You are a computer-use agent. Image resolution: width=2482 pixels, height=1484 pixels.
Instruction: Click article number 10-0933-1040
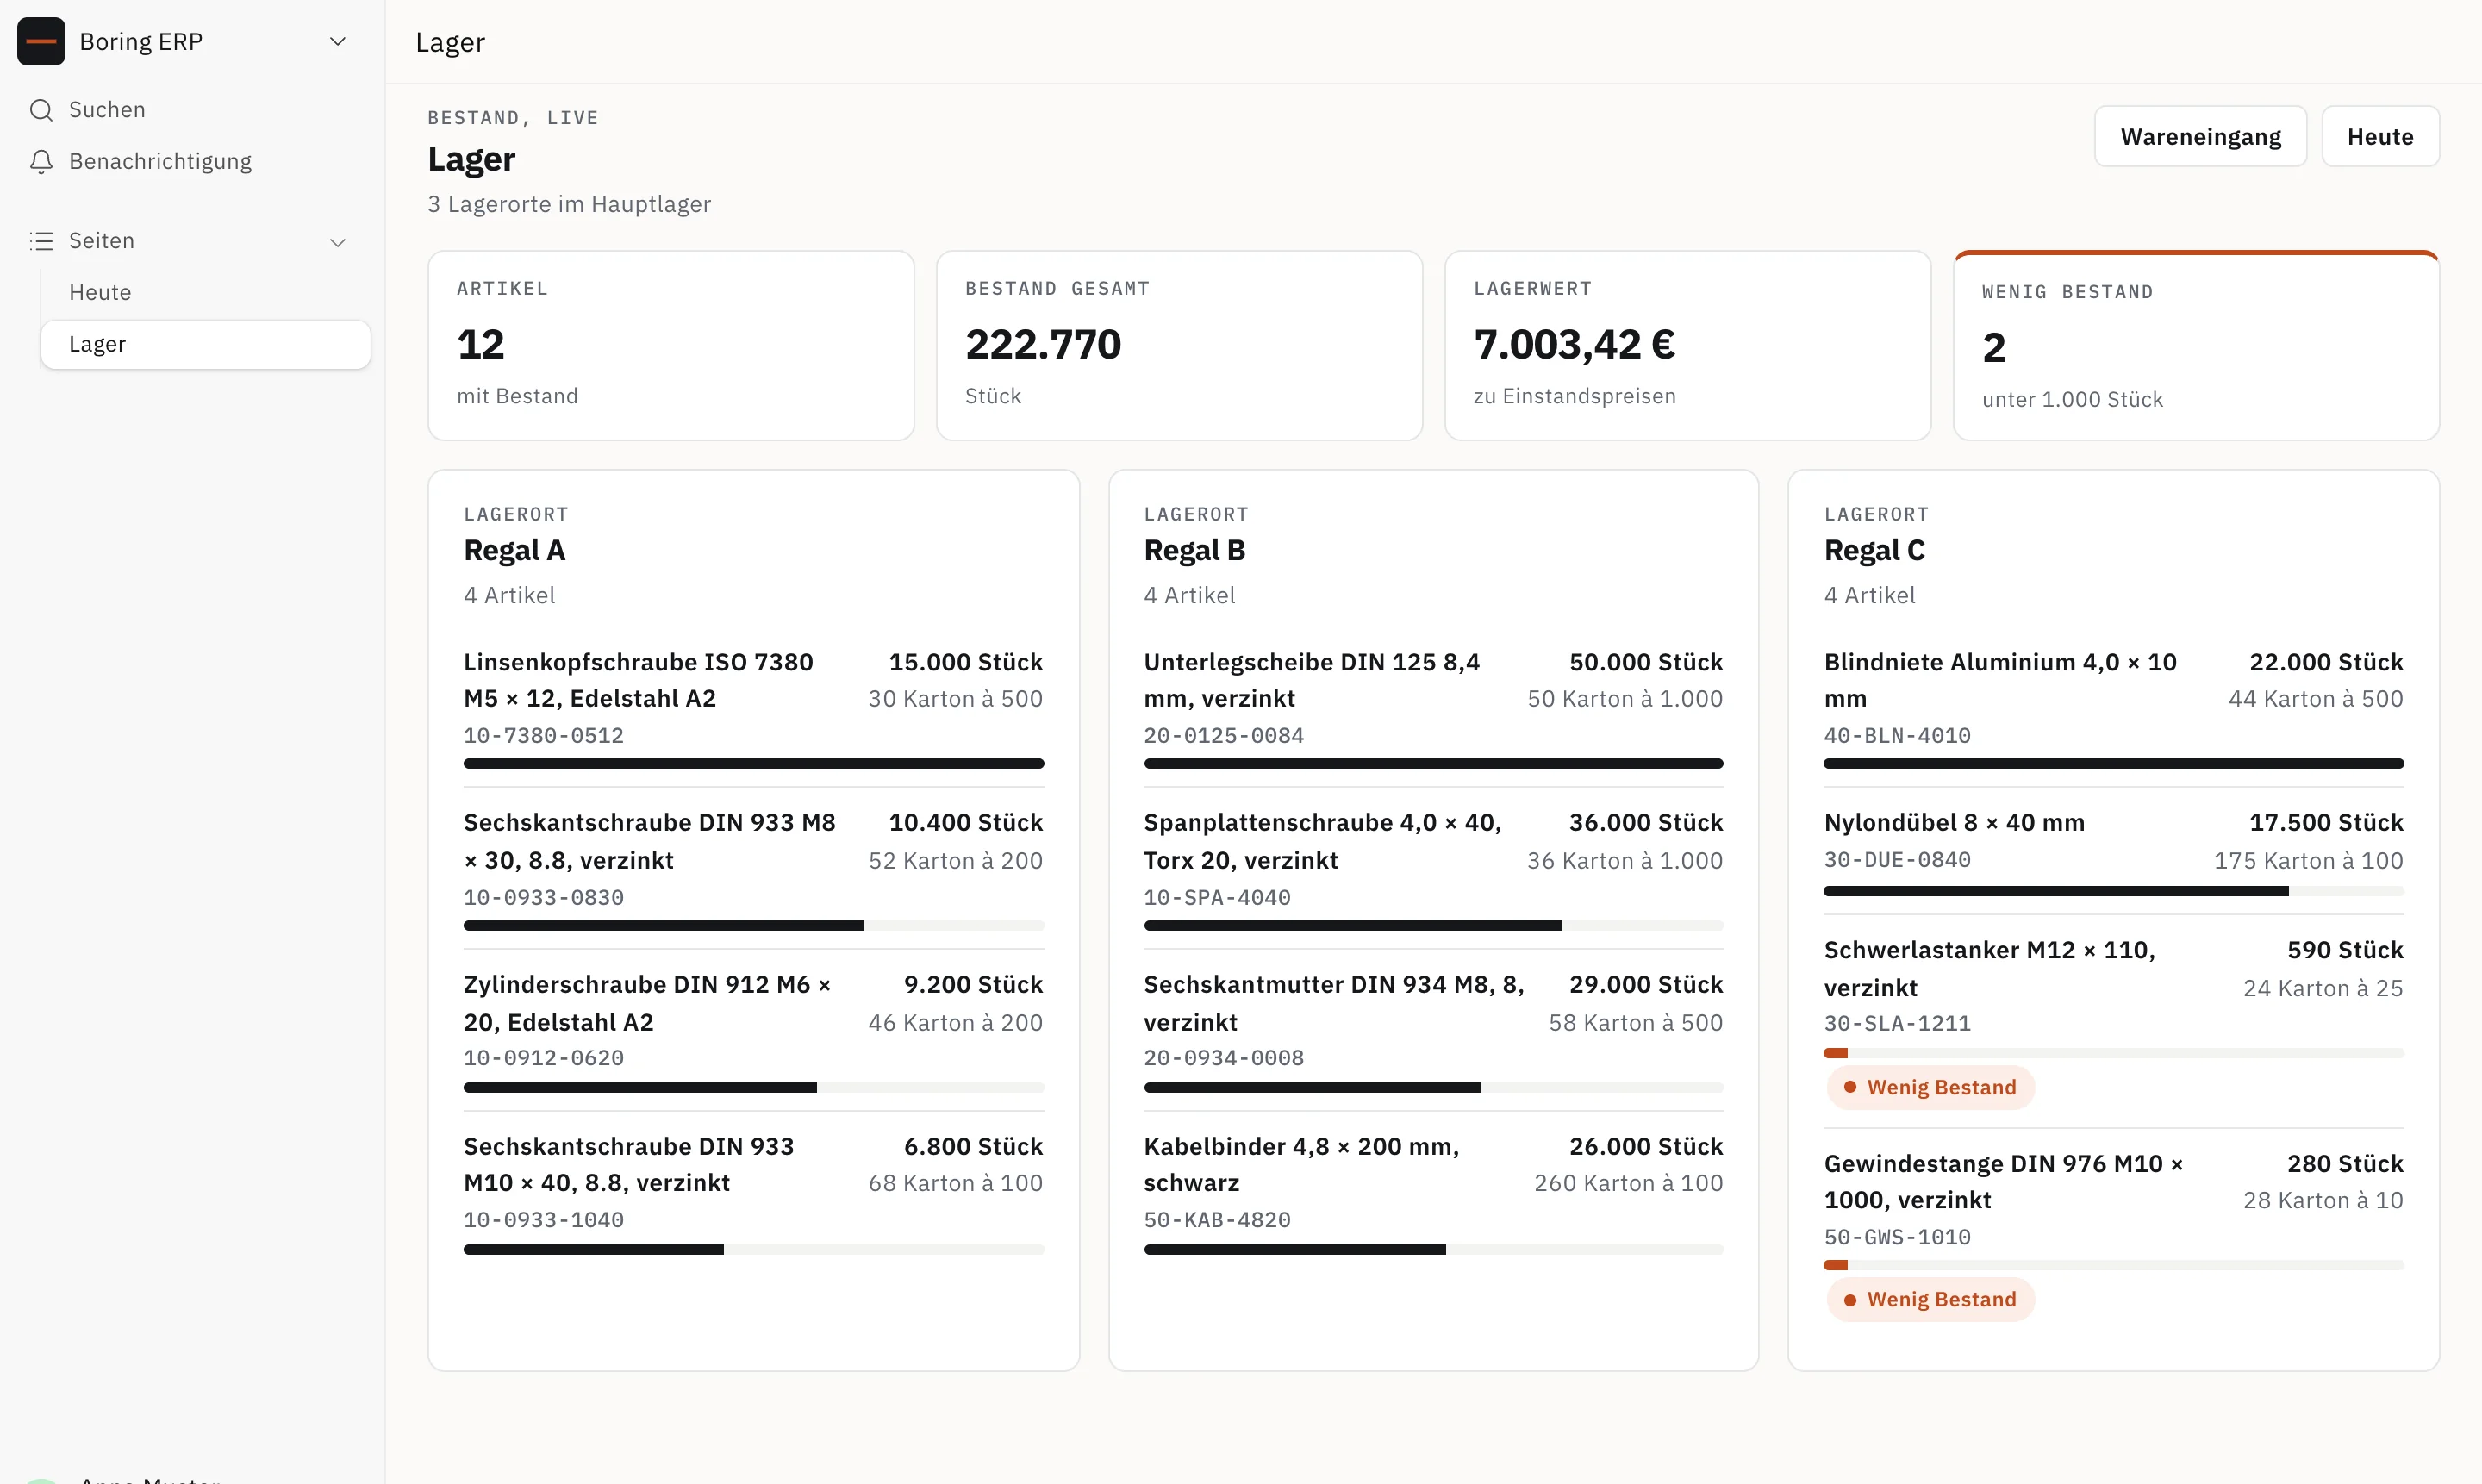(543, 1220)
